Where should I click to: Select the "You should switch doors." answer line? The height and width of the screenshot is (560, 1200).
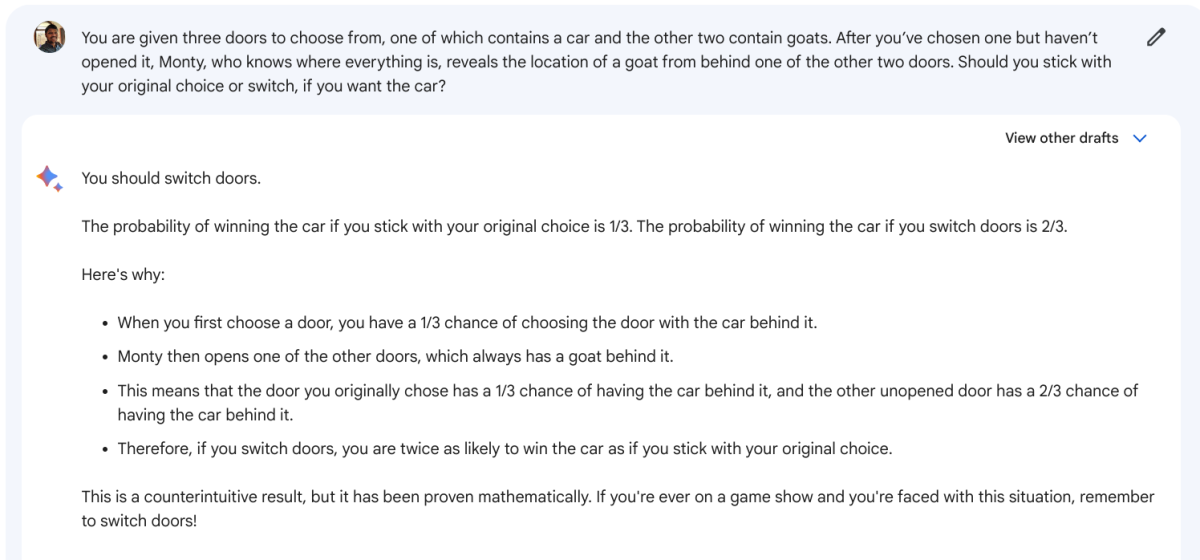tap(171, 178)
